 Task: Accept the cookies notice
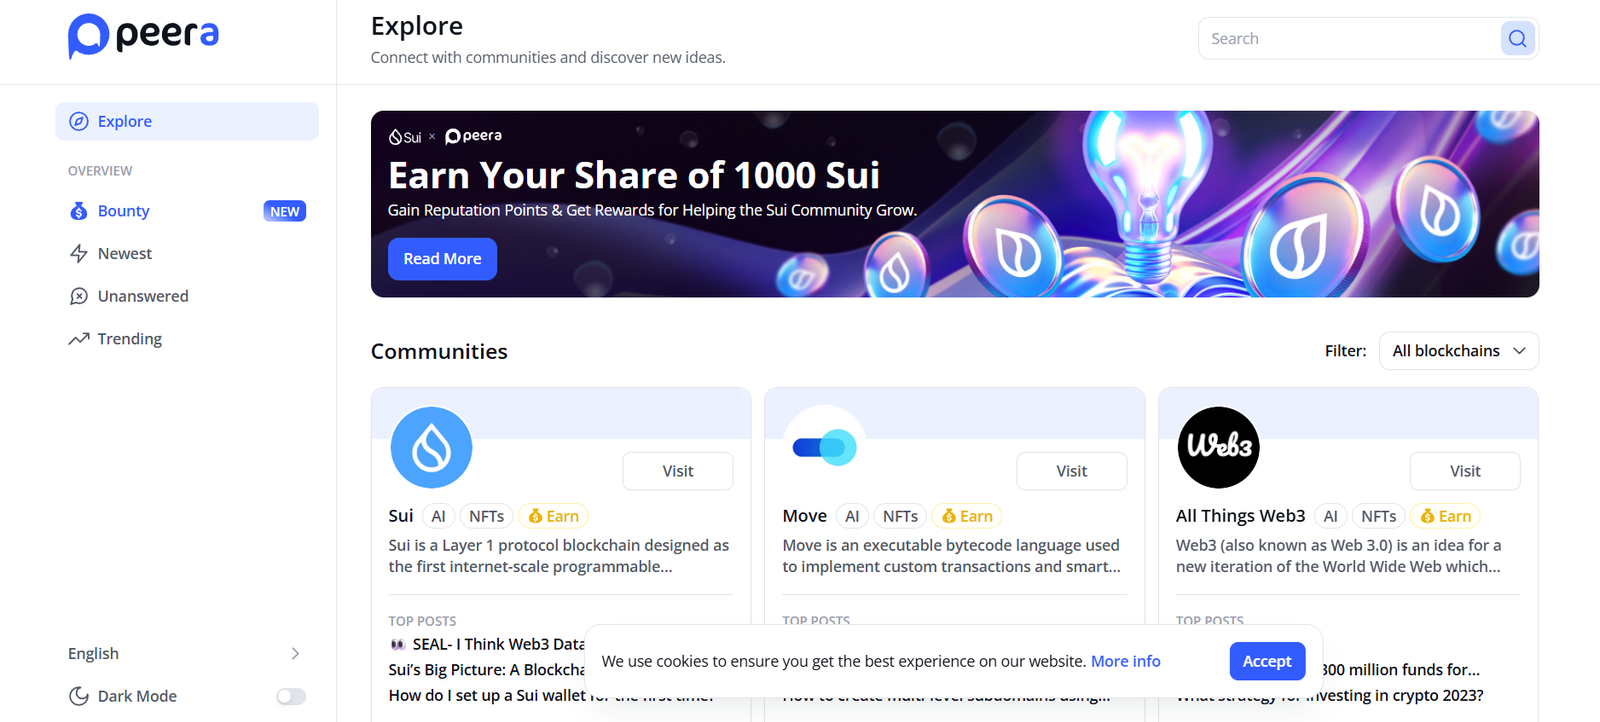tap(1266, 661)
